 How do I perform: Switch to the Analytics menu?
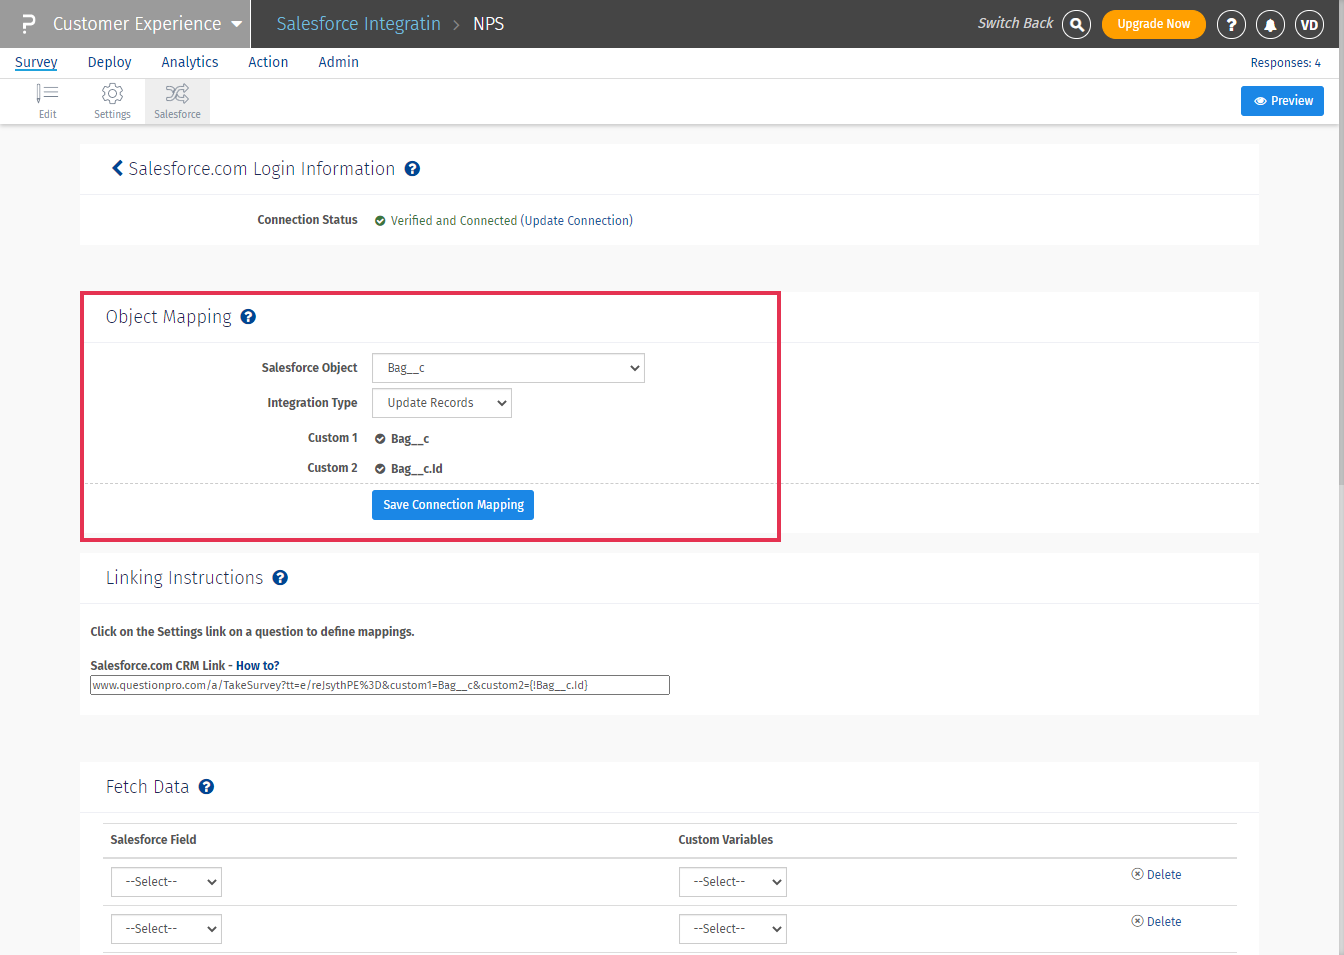point(189,61)
